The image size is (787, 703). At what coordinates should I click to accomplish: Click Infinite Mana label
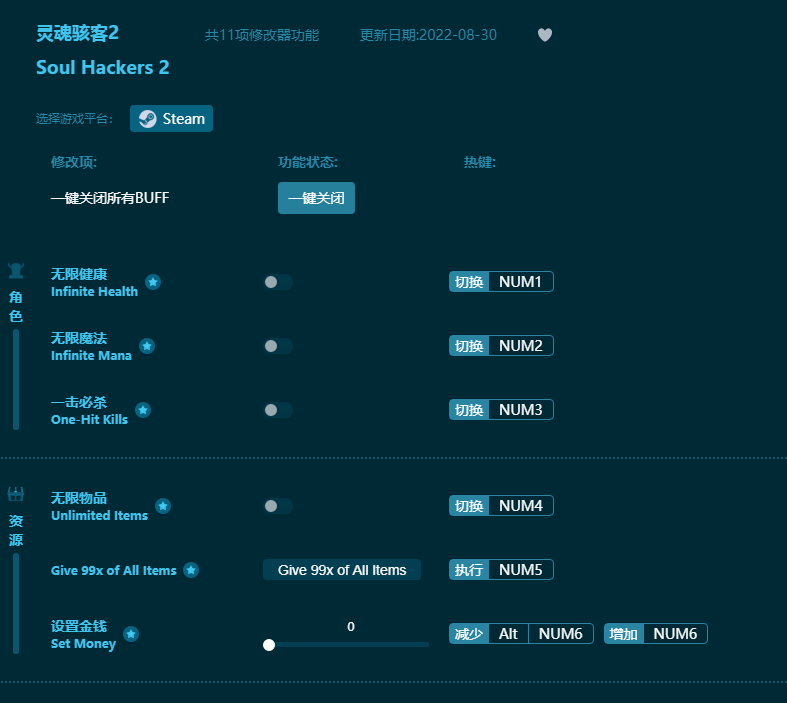coord(91,355)
